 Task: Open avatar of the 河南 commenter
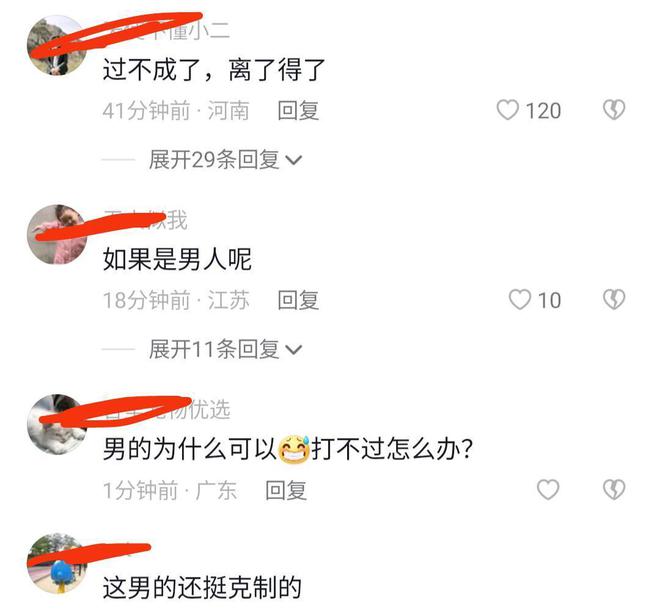pyautogui.click(x=57, y=45)
